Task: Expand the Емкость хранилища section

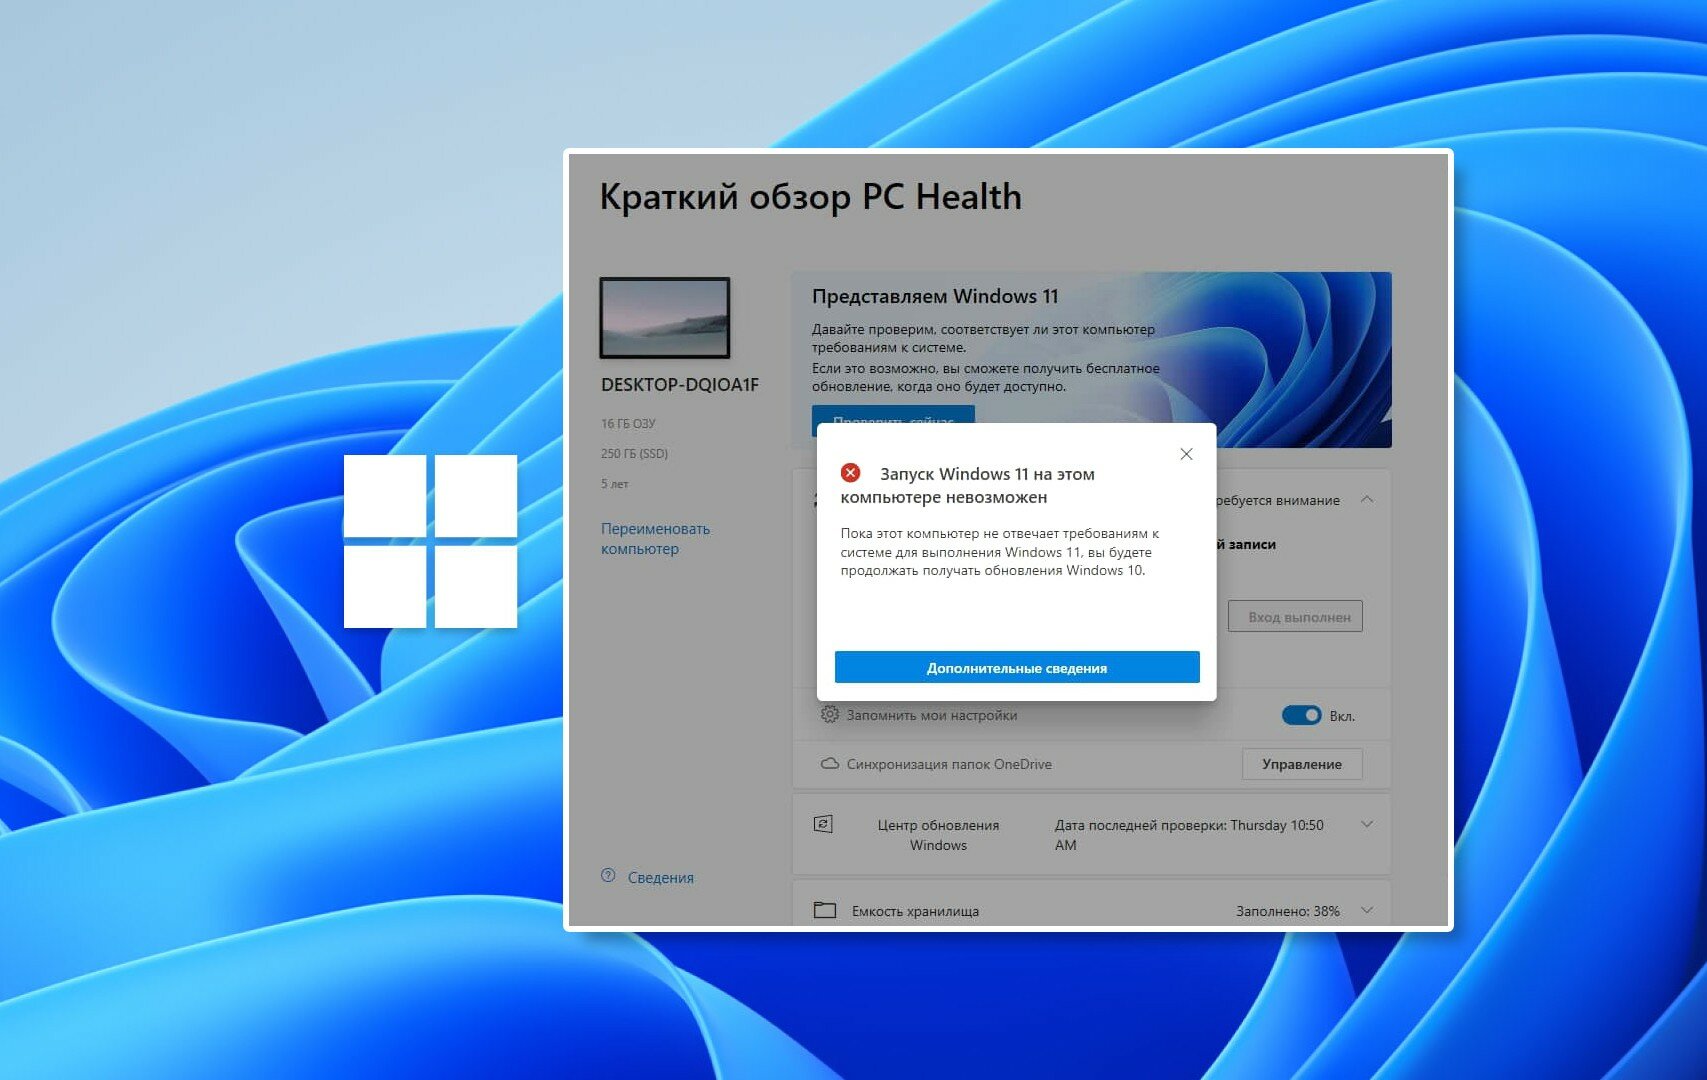Action: tap(1367, 911)
